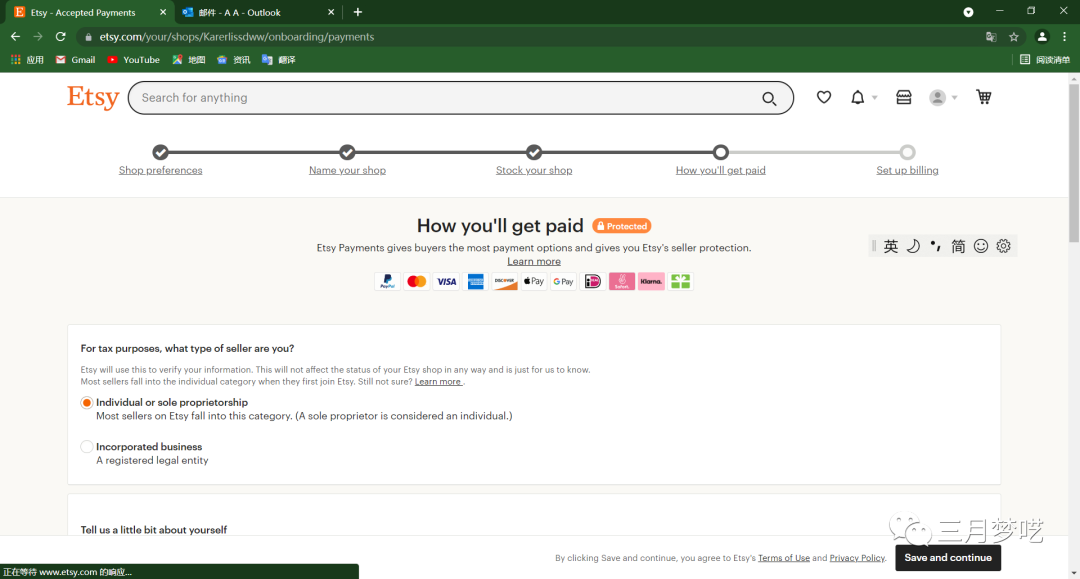Go to the Stock your shop step
This screenshot has width=1080, height=579.
pyautogui.click(x=534, y=170)
